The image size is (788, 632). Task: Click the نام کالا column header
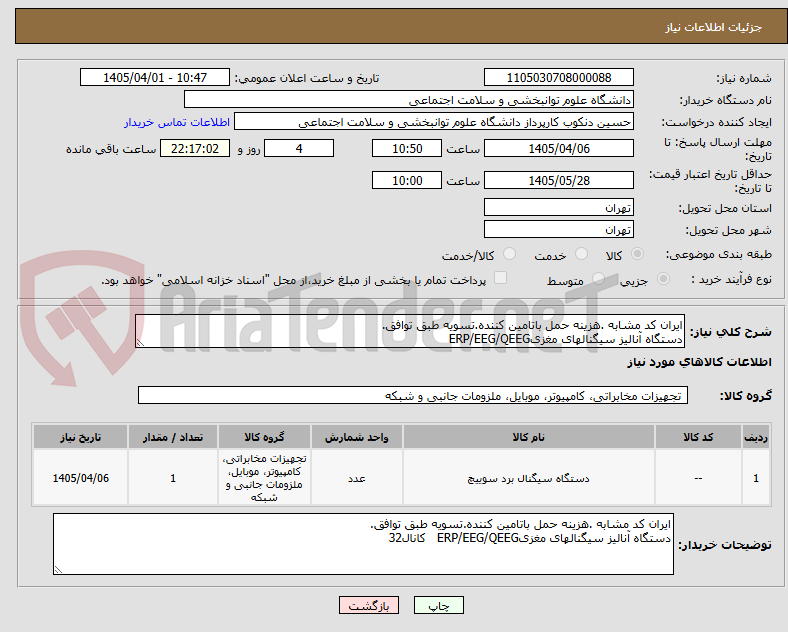pyautogui.click(x=529, y=437)
